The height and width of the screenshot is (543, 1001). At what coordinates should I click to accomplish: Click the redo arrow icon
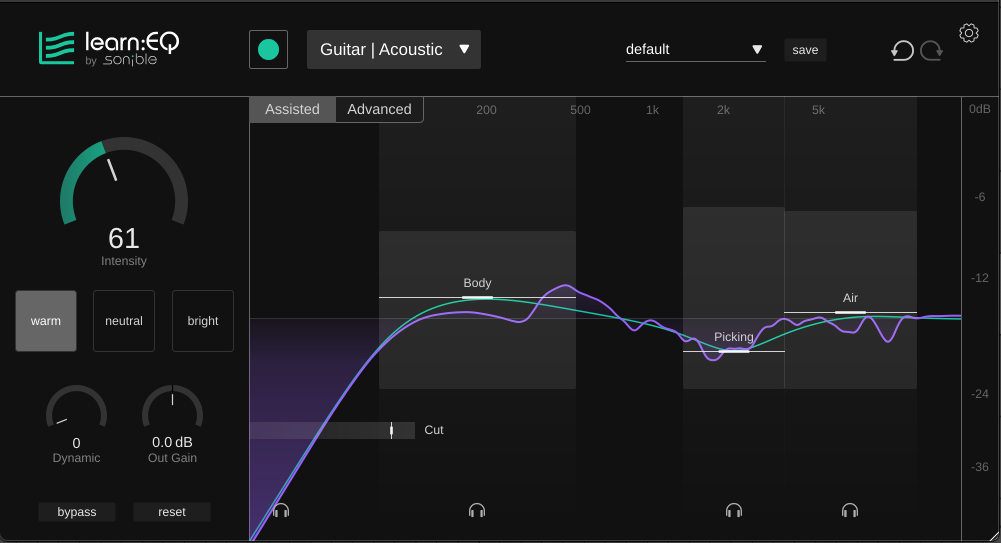tap(931, 50)
